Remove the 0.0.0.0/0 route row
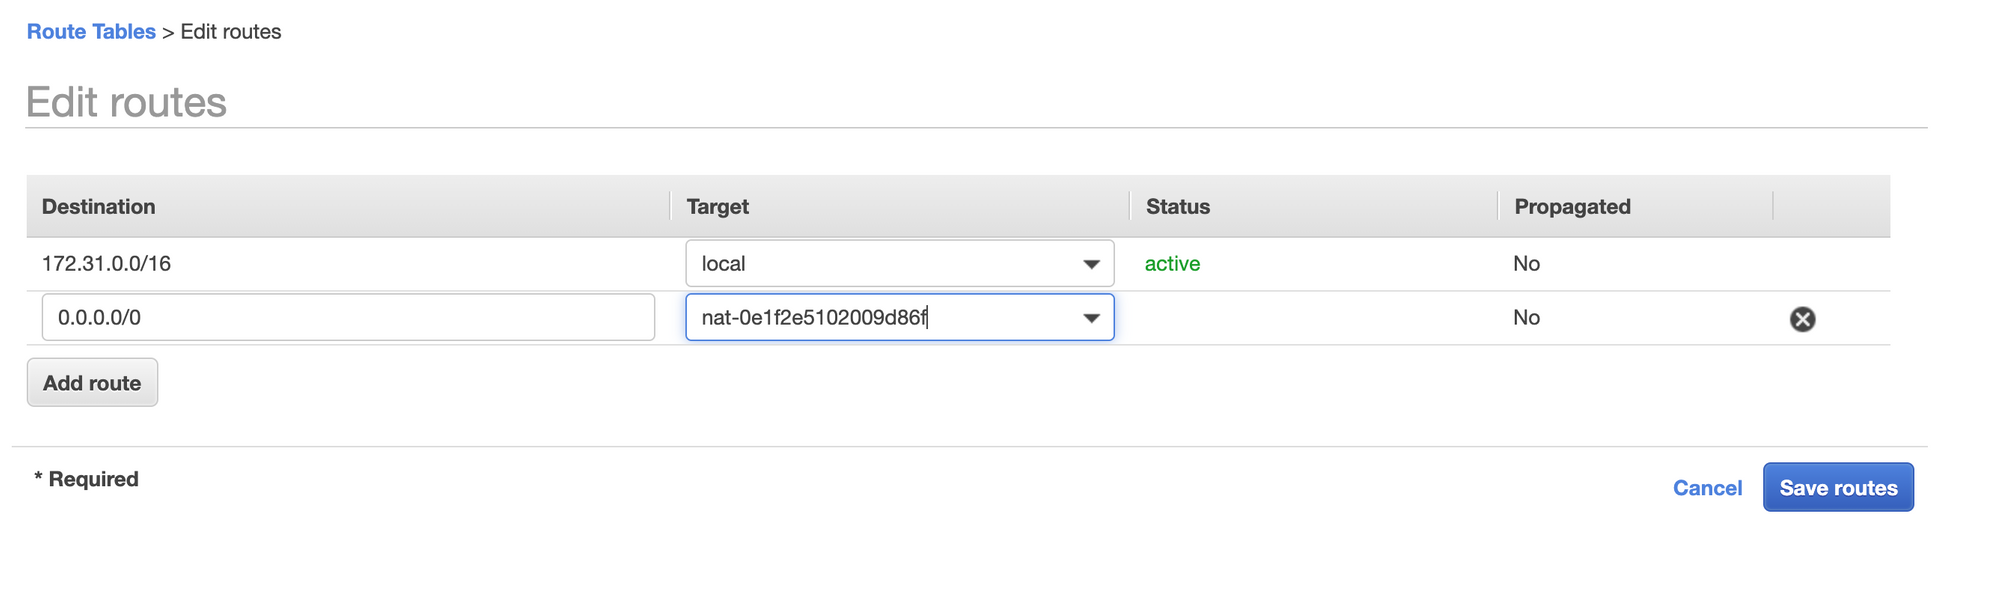The image size is (2000, 609). [x=1802, y=319]
